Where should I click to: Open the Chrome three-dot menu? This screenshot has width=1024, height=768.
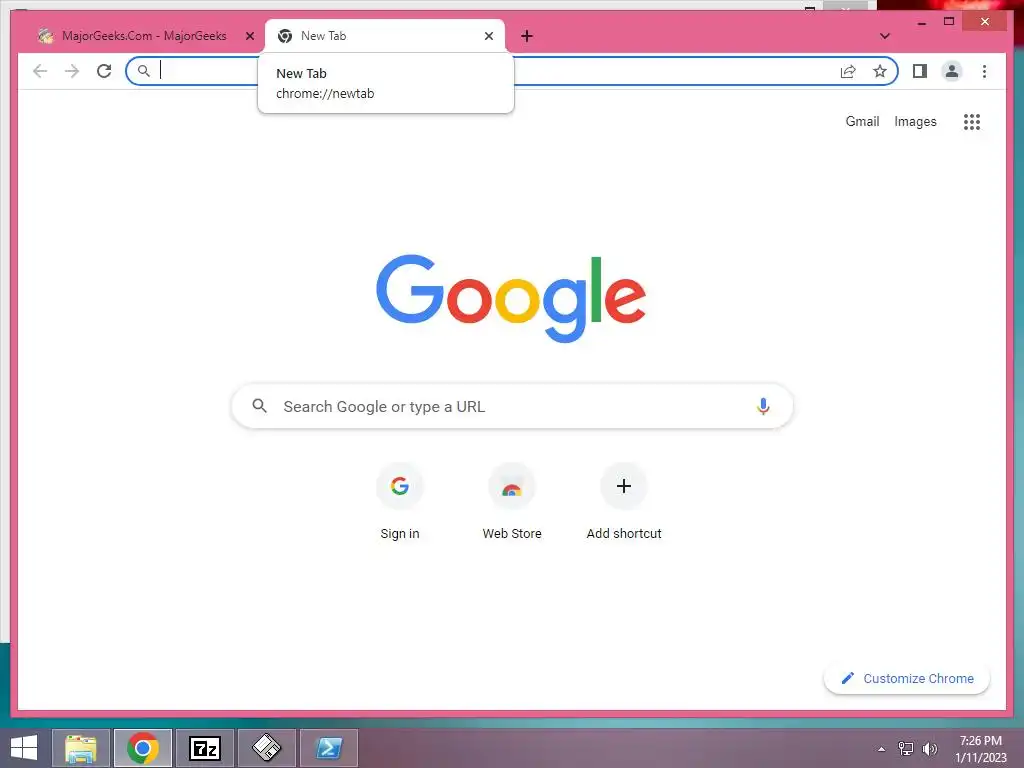click(x=984, y=71)
